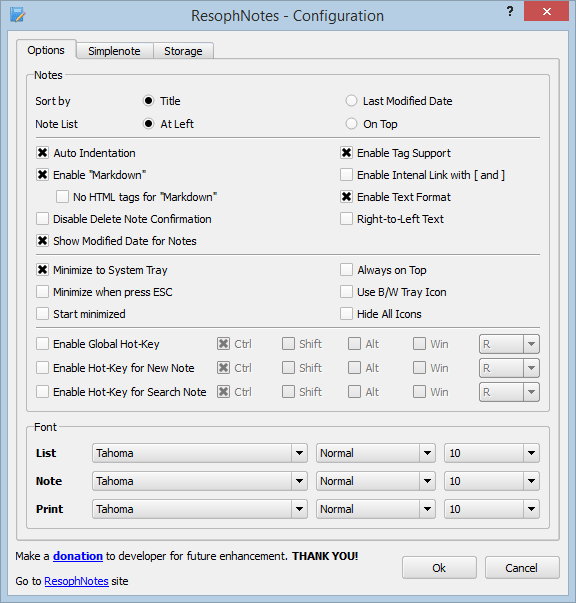Open Note font style dropdown
This screenshot has width=576, height=603.
click(x=376, y=481)
